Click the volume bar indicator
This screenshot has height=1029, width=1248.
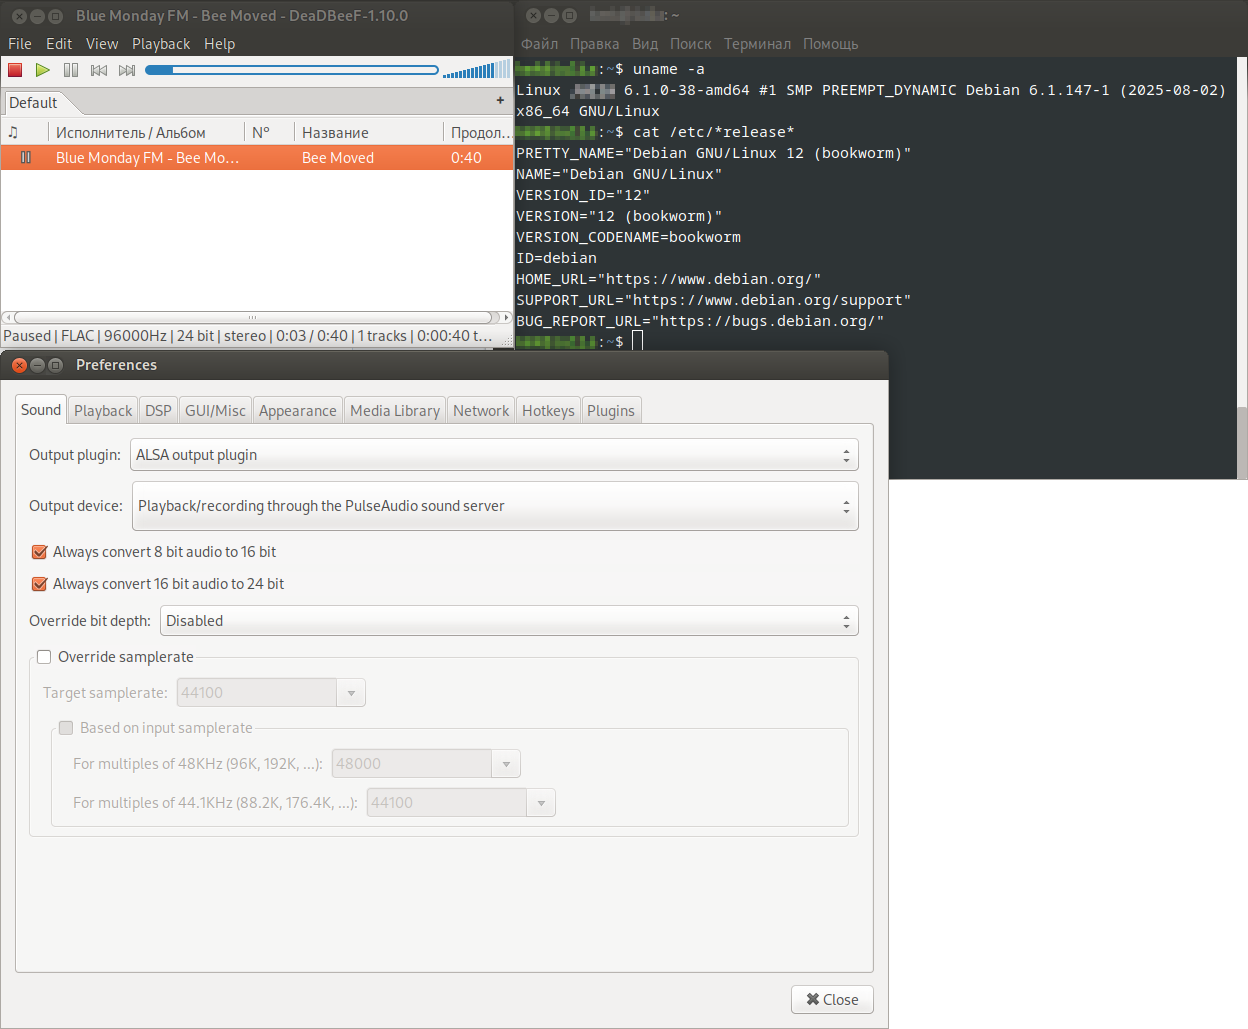(x=476, y=70)
